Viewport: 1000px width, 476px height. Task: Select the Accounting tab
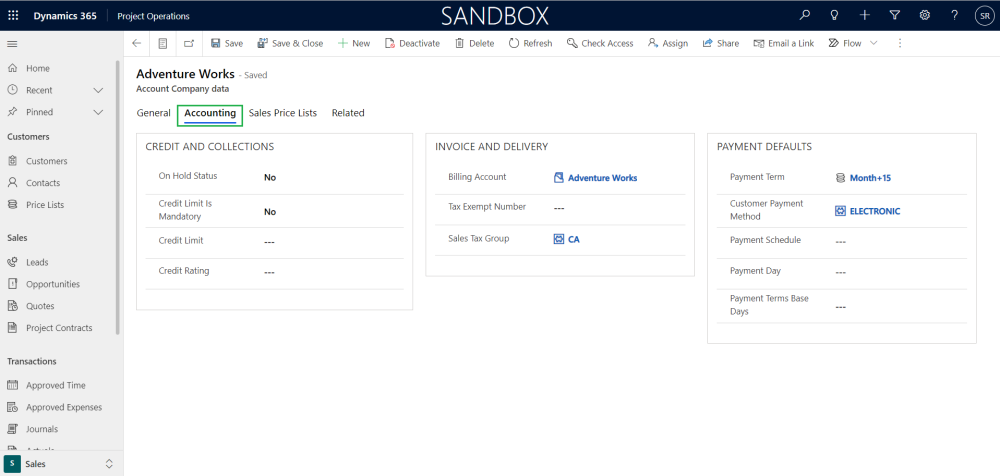coord(210,113)
